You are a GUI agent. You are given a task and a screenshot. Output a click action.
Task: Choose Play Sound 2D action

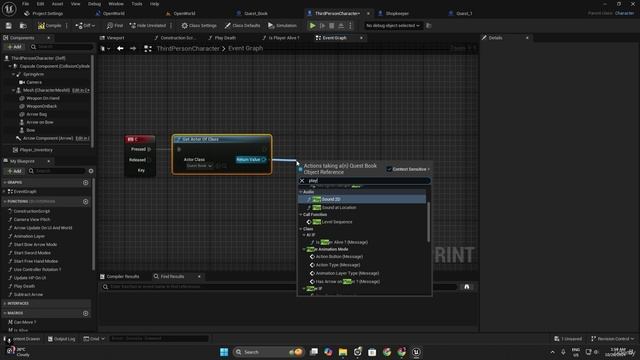(362, 199)
